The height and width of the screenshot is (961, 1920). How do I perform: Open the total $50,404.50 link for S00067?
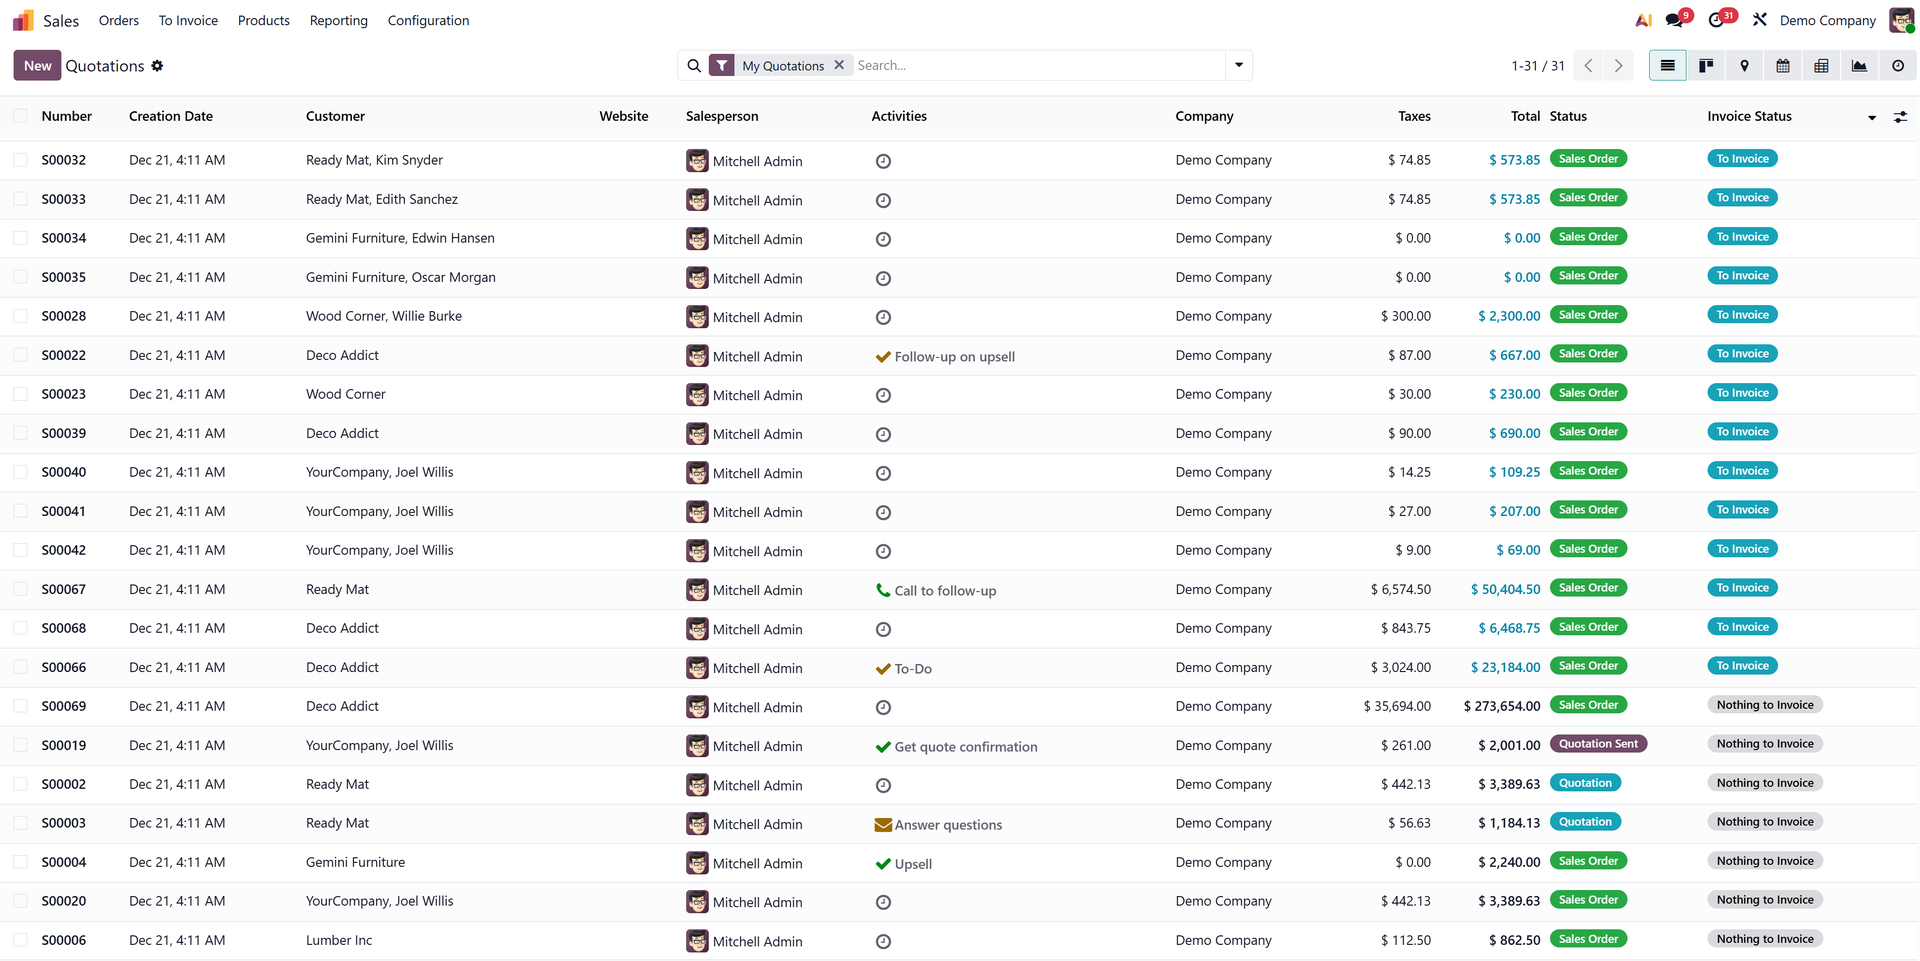pos(1505,589)
